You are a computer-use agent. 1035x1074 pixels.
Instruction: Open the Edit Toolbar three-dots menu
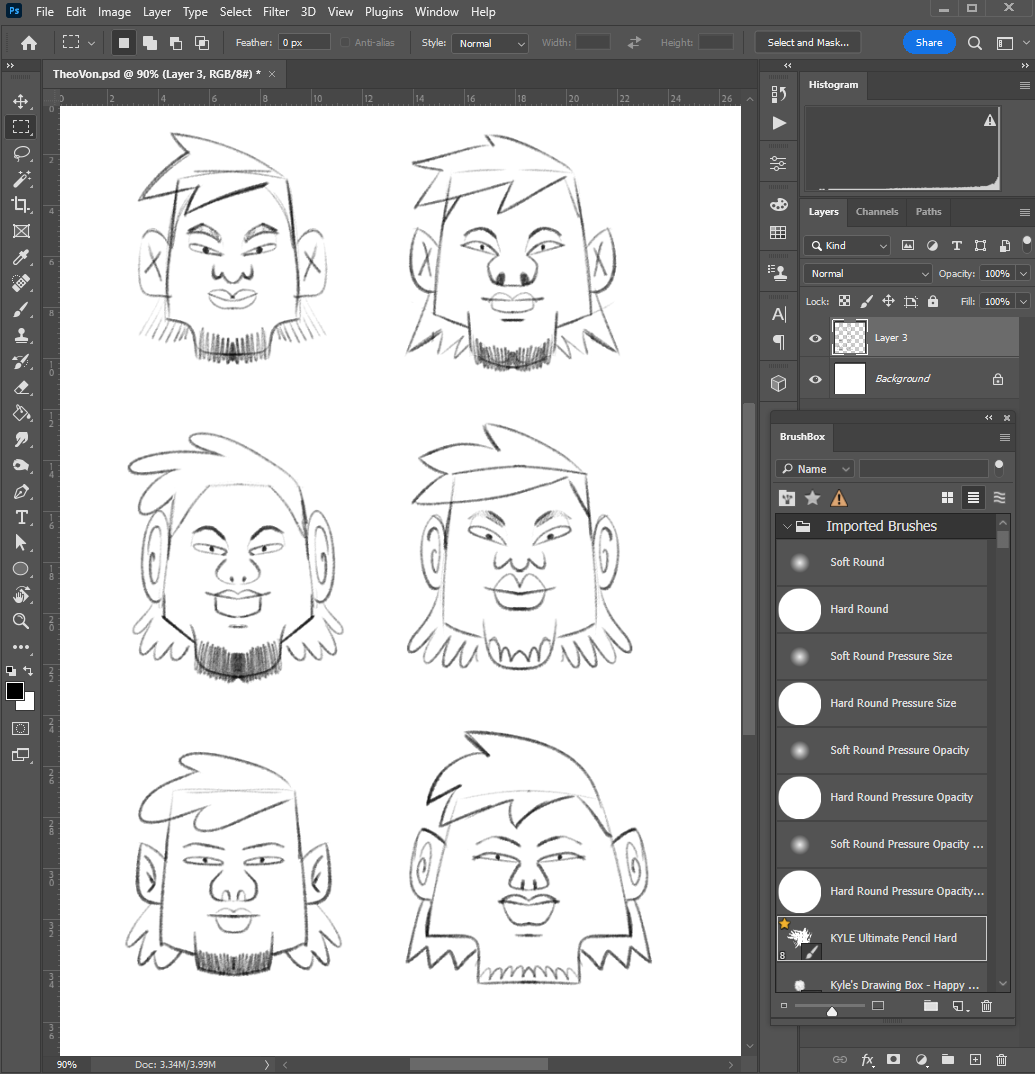[x=21, y=647]
